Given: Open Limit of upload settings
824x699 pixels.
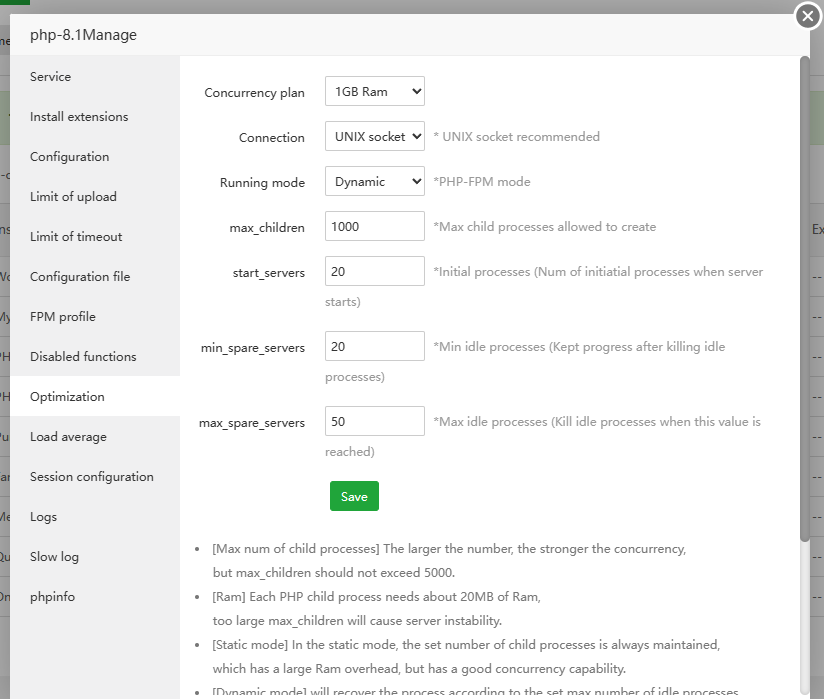Looking at the screenshot, I should [x=73, y=197].
